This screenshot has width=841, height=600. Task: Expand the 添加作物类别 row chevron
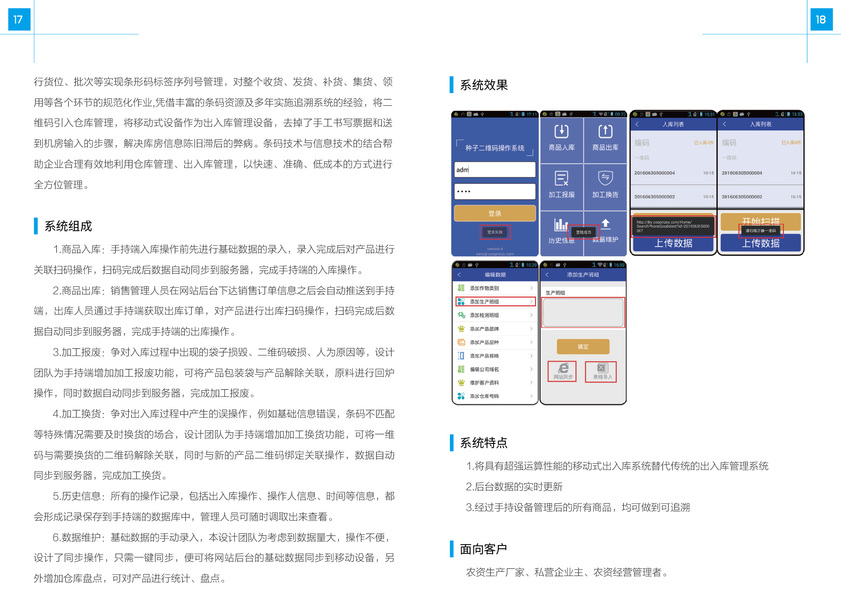tap(531, 288)
